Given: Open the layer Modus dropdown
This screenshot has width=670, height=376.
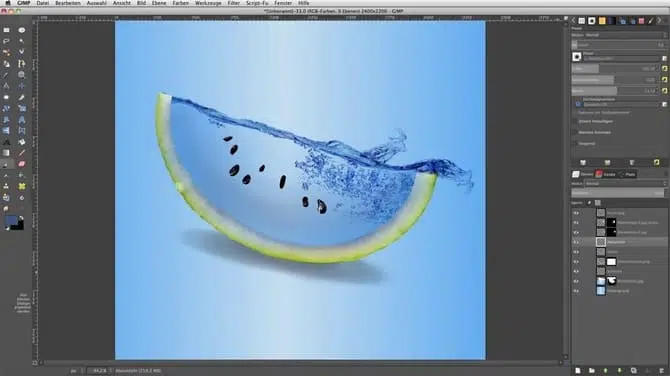Looking at the screenshot, I should click(x=626, y=184).
